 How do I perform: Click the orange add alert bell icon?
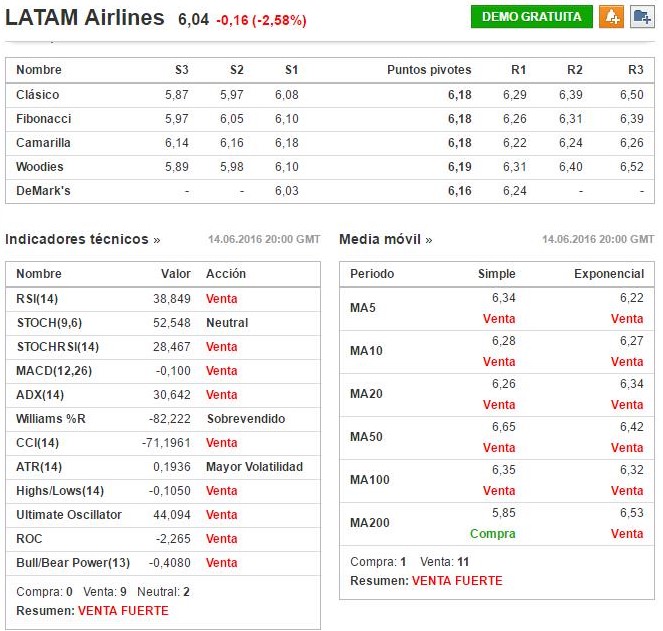[610, 17]
